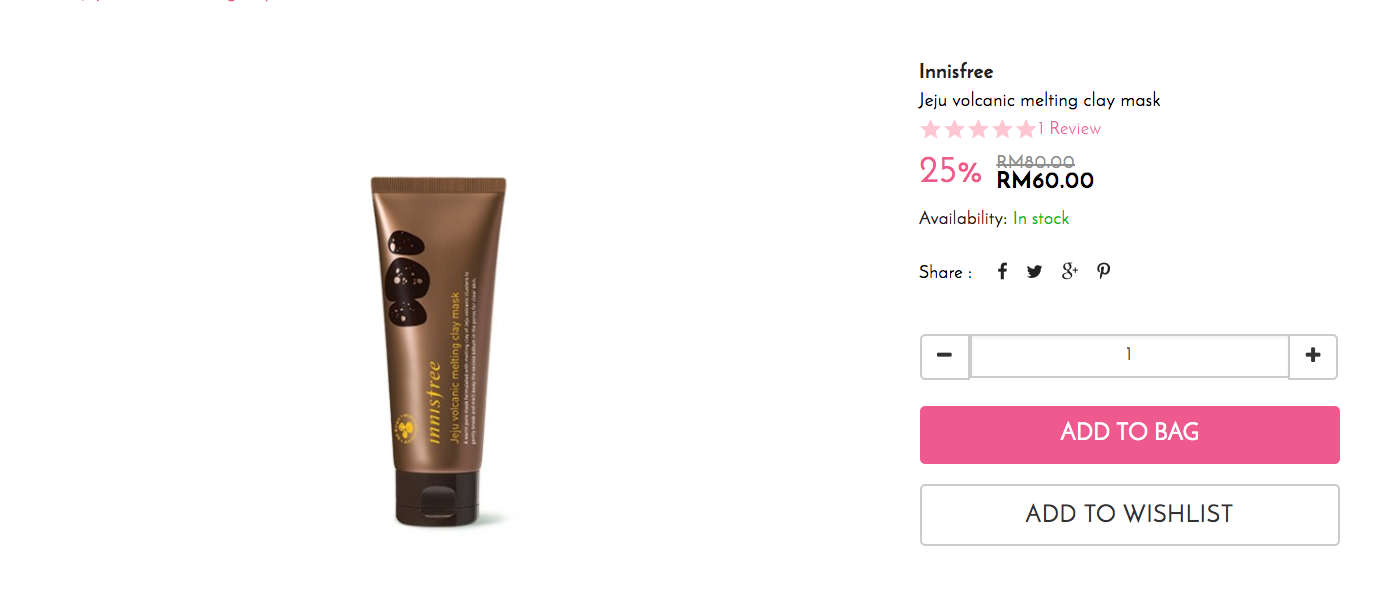
Task: Select the fifth rating star
Action: click(1026, 129)
